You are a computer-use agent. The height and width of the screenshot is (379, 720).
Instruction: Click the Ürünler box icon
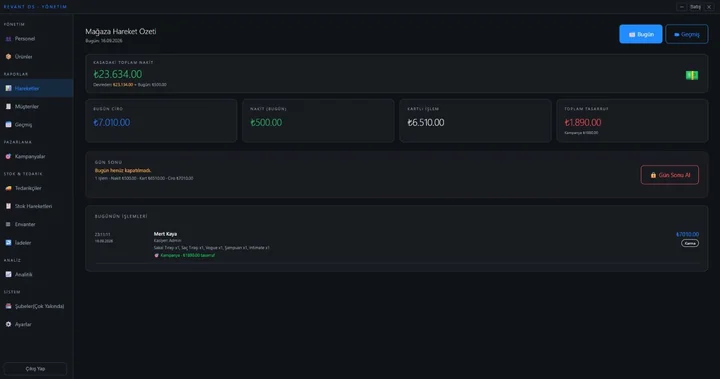click(x=8, y=57)
